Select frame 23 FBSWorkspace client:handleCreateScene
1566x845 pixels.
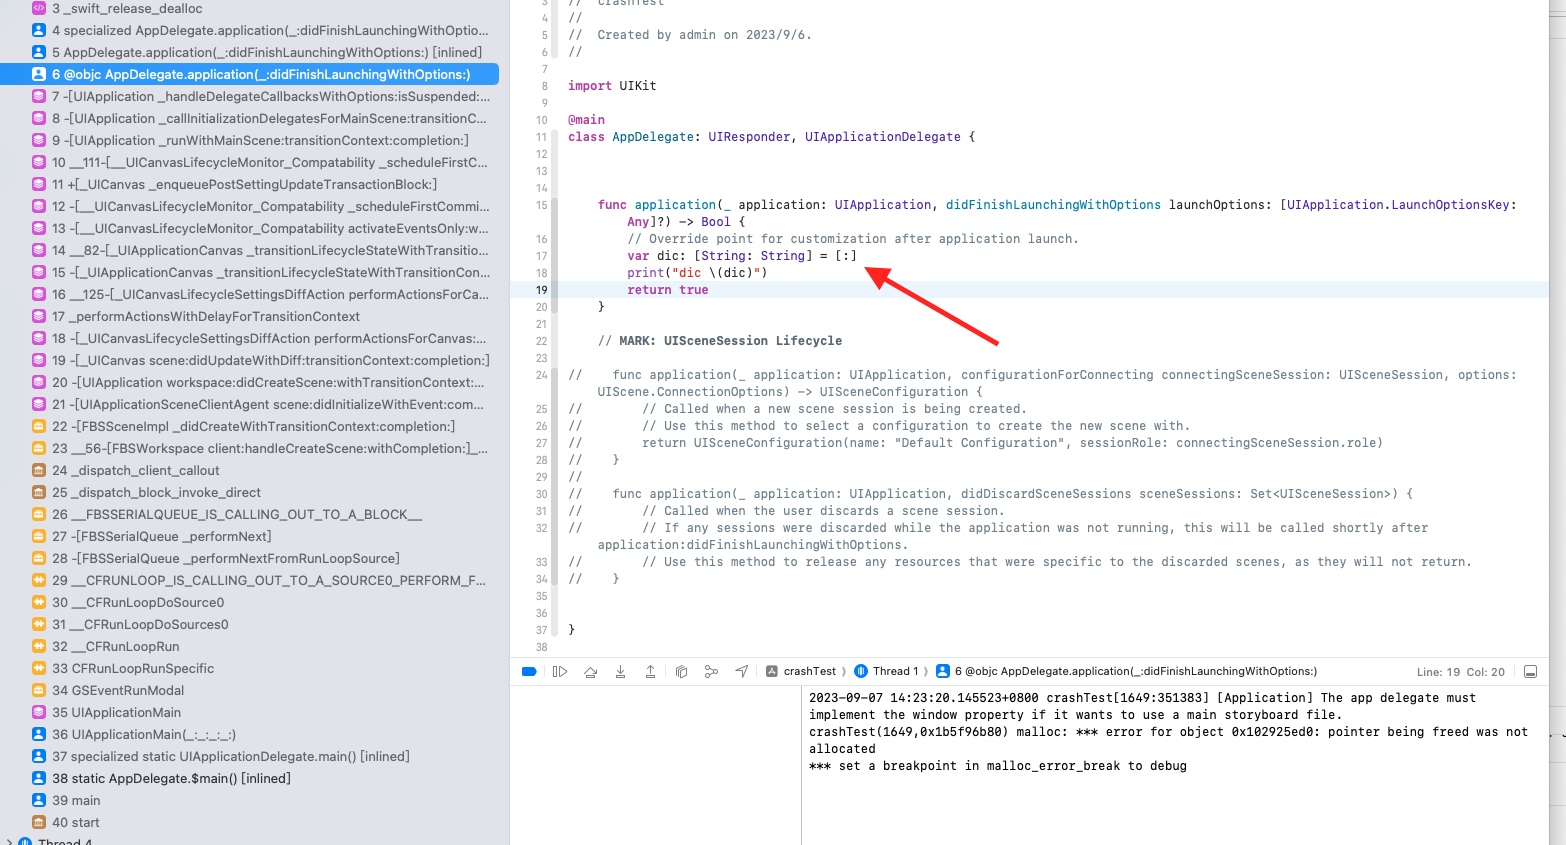[x=250, y=448]
